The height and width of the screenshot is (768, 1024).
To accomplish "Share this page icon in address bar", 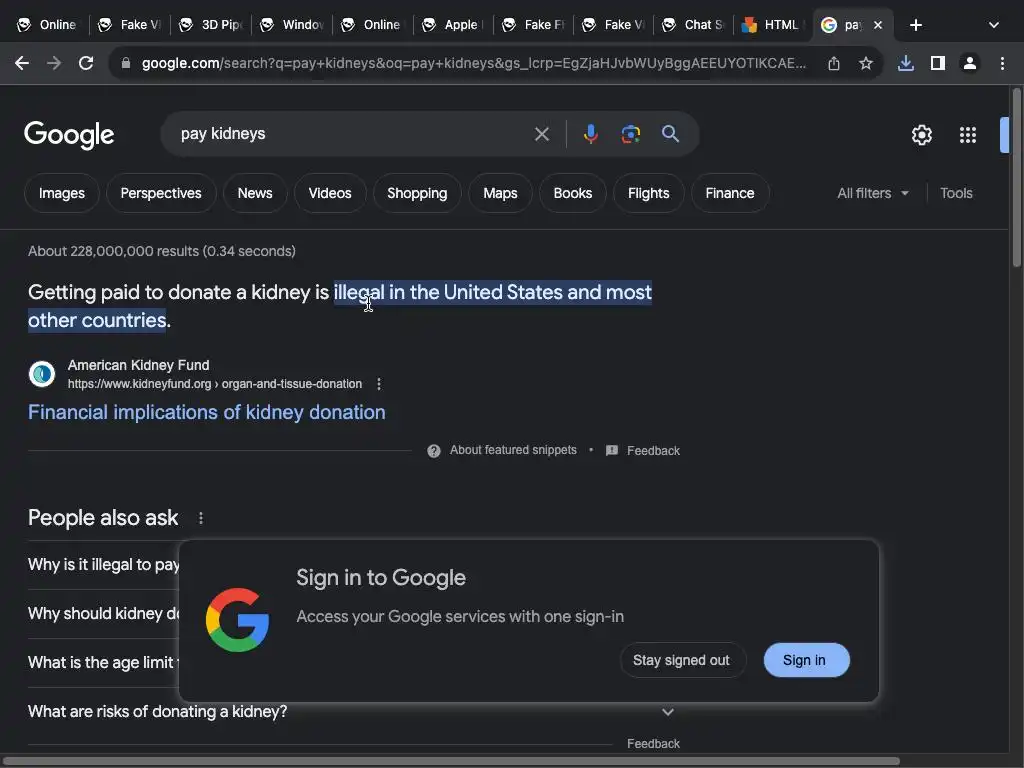I will [833, 63].
